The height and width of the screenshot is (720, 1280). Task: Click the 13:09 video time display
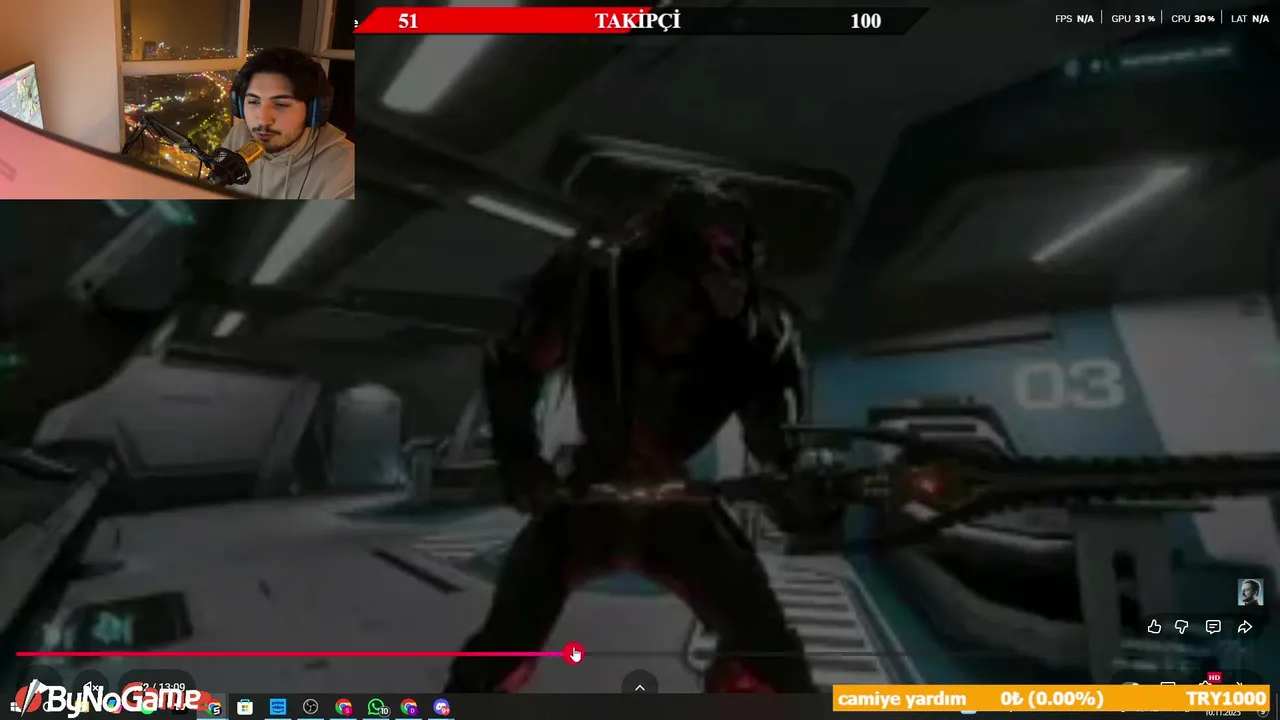pyautogui.click(x=162, y=688)
